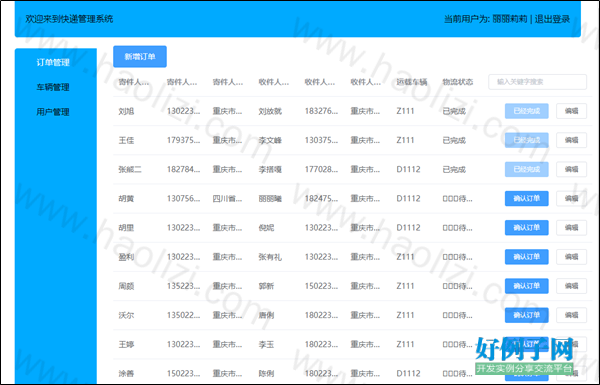Click recipient name 丽丽曦

click(270, 199)
